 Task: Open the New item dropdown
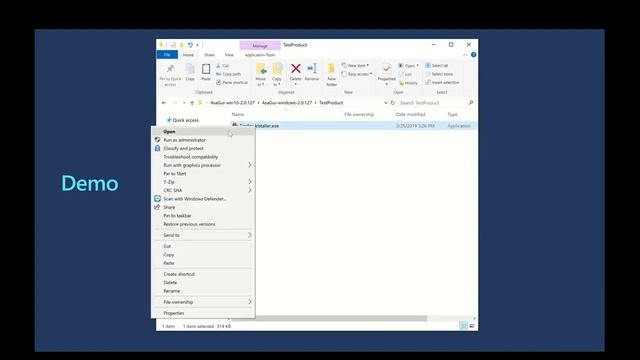point(355,65)
